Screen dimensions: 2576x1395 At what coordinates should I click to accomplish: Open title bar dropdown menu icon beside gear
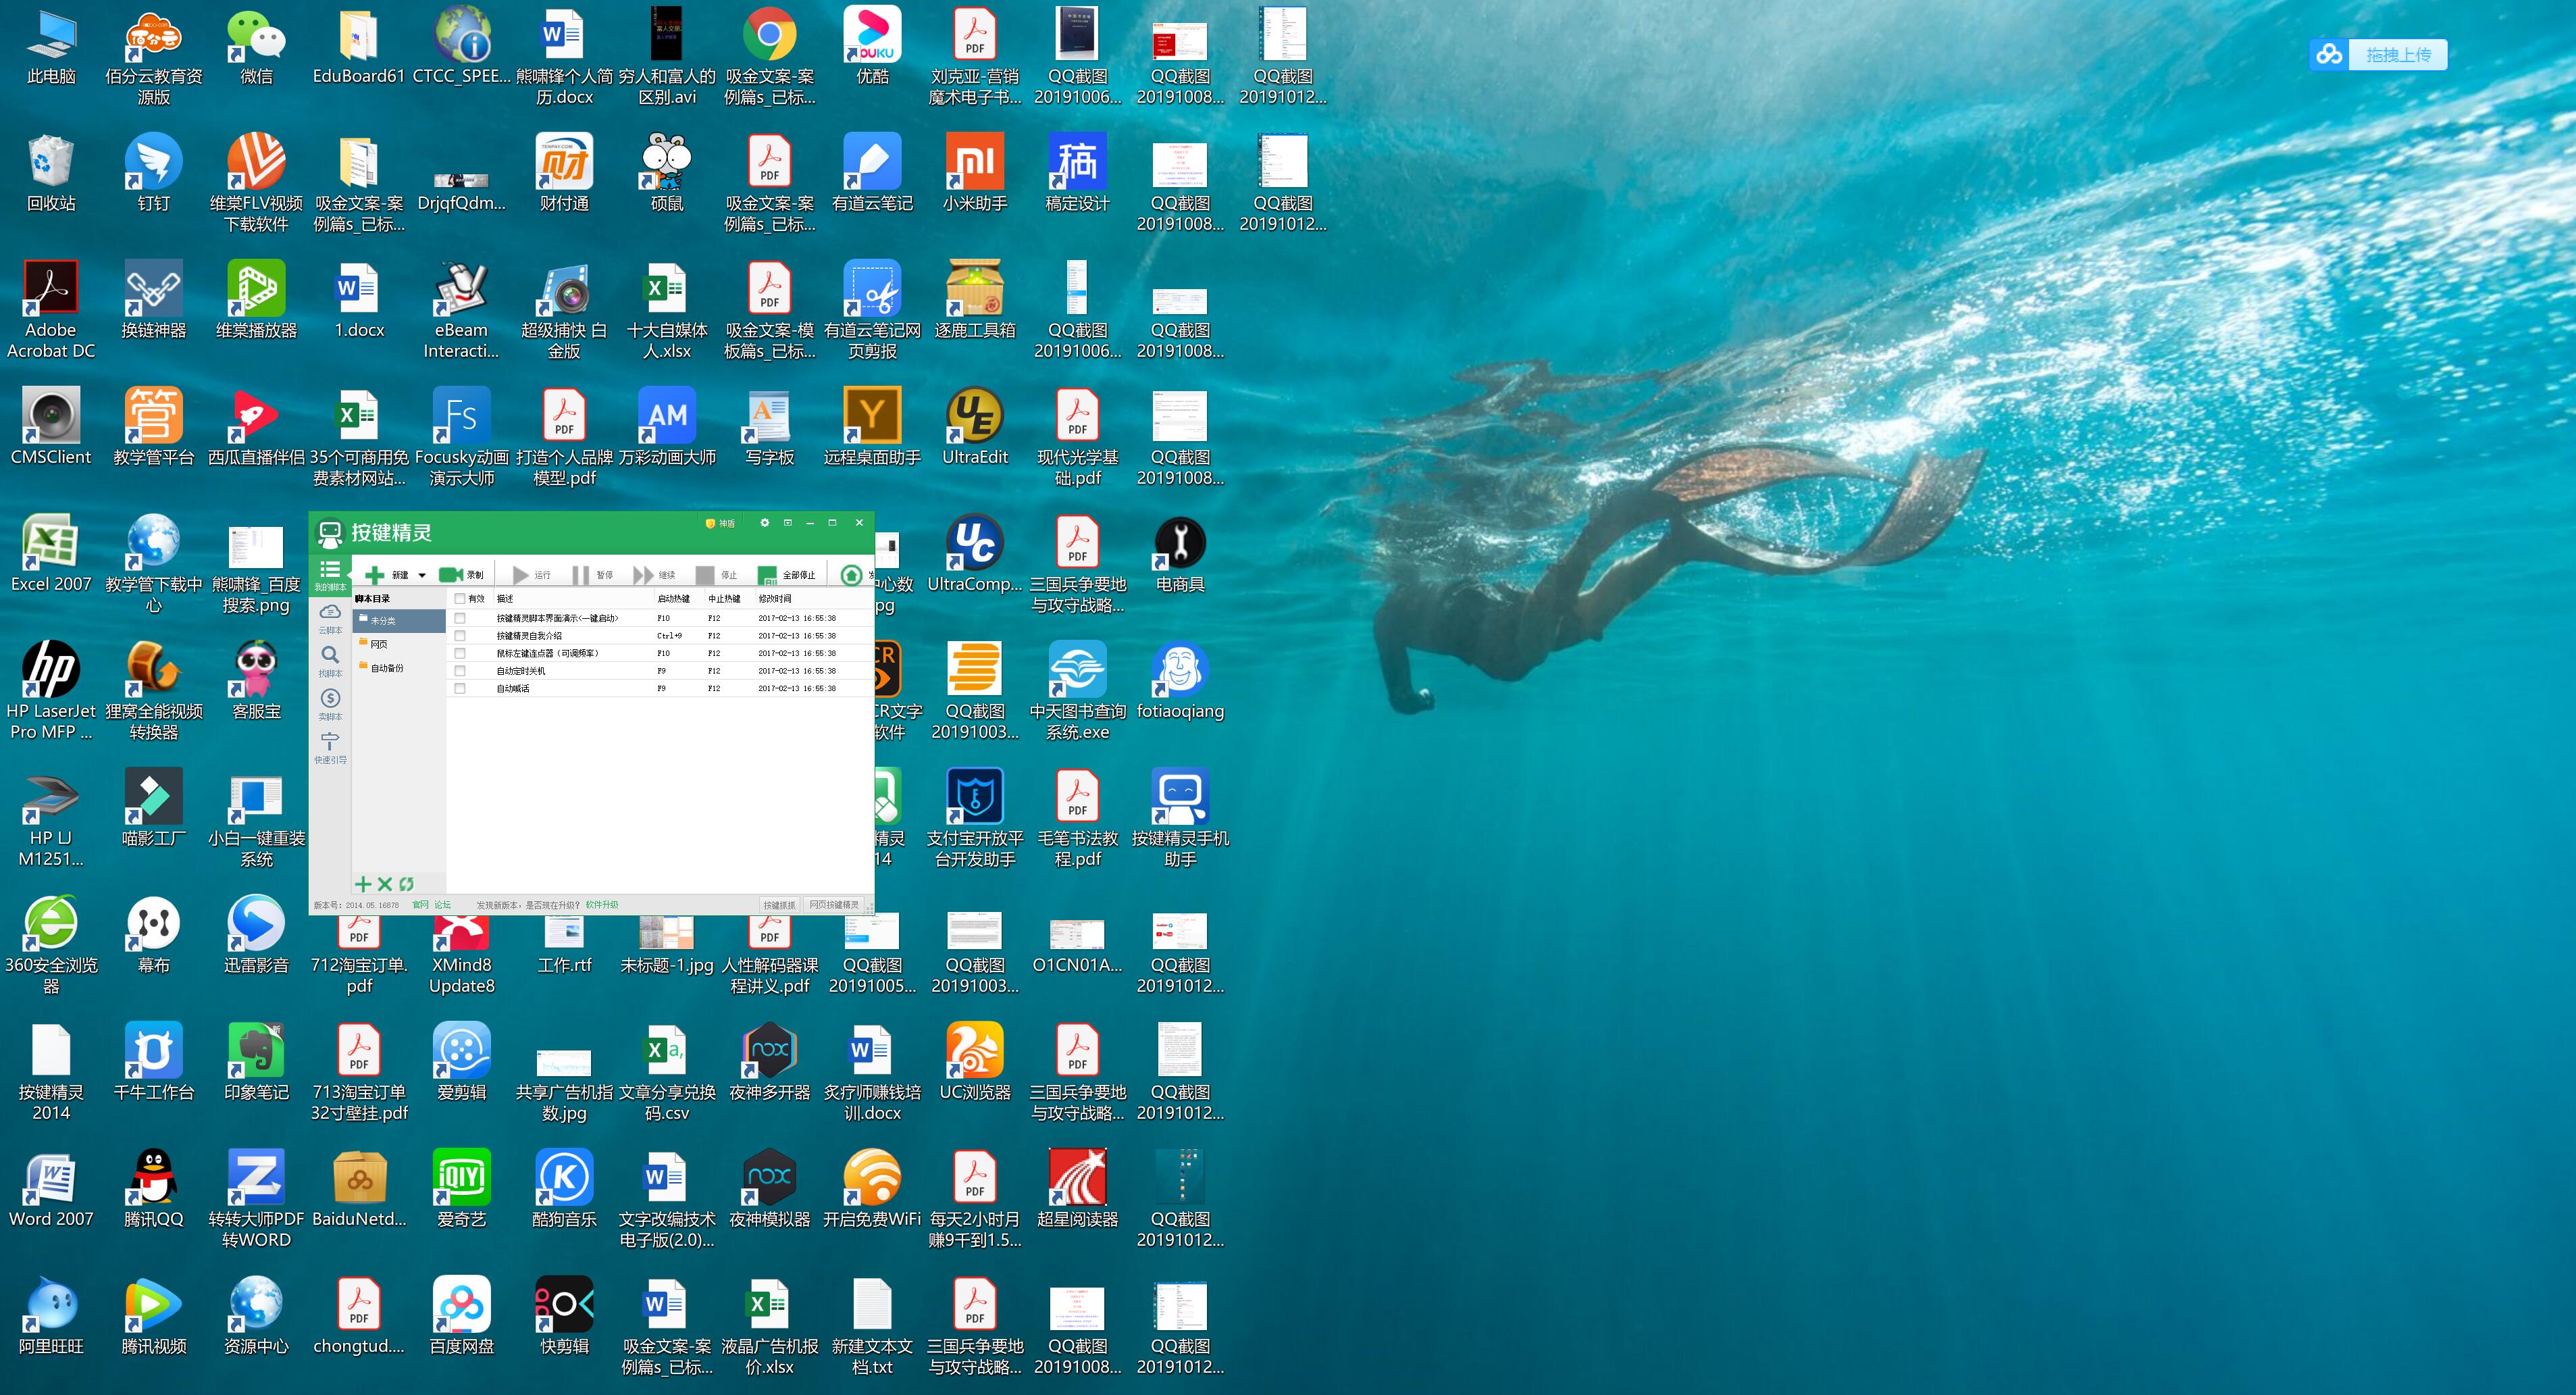[x=788, y=523]
